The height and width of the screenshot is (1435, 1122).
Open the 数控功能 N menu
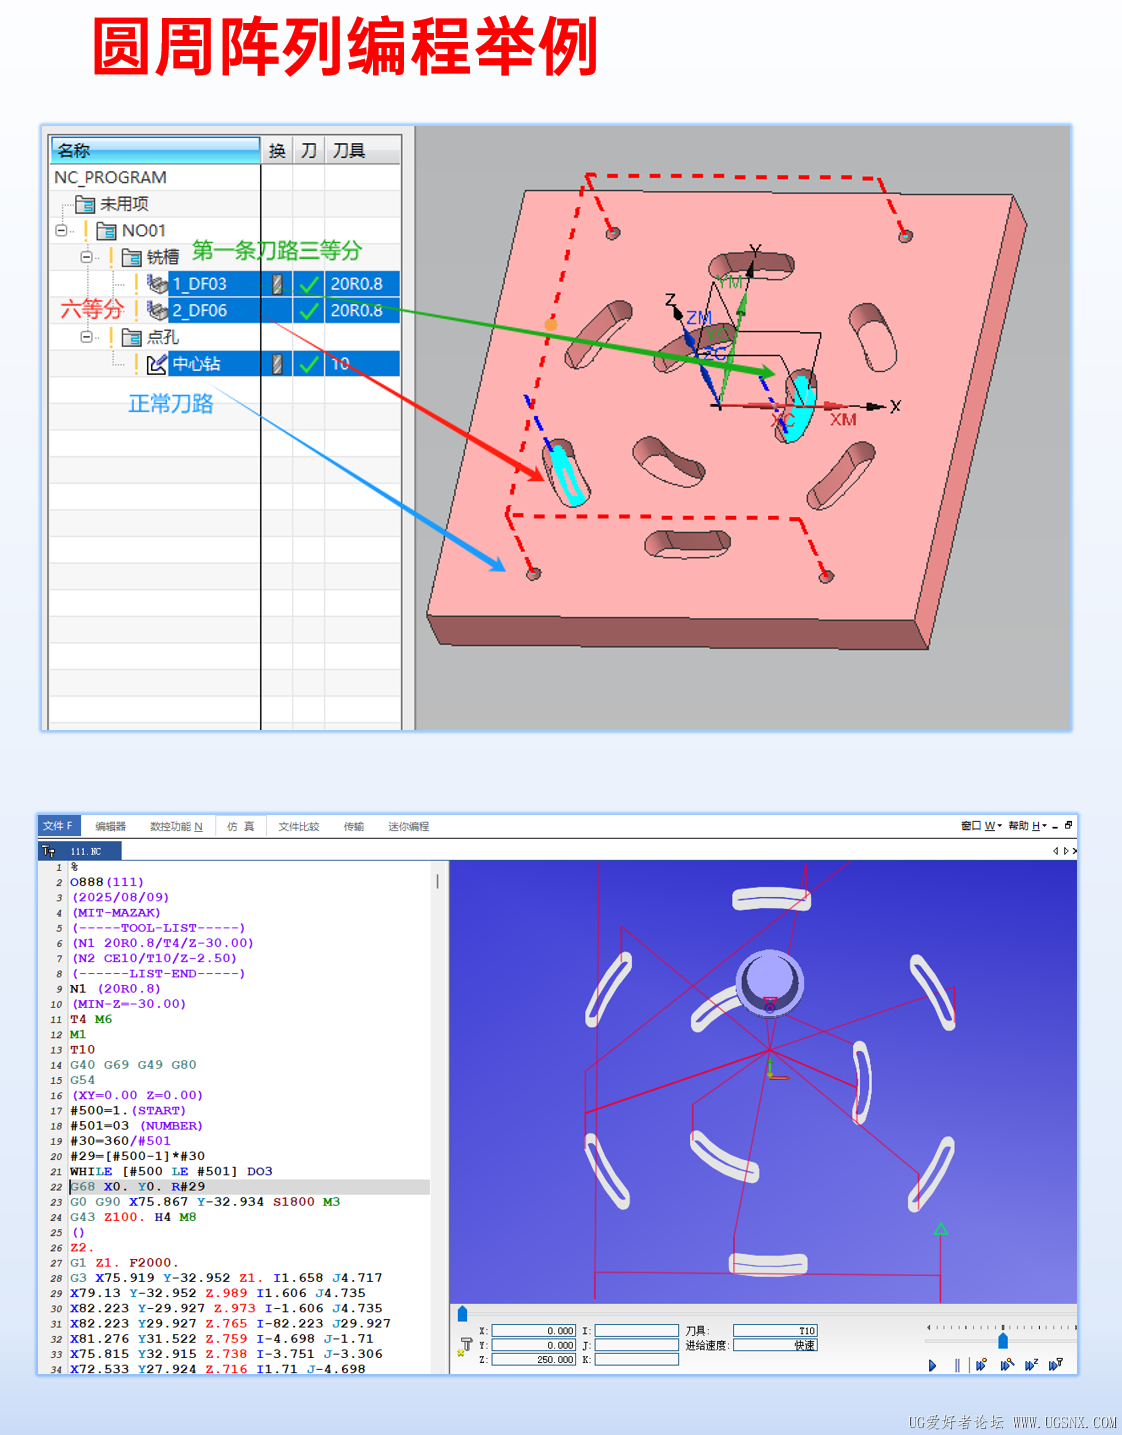(x=176, y=826)
